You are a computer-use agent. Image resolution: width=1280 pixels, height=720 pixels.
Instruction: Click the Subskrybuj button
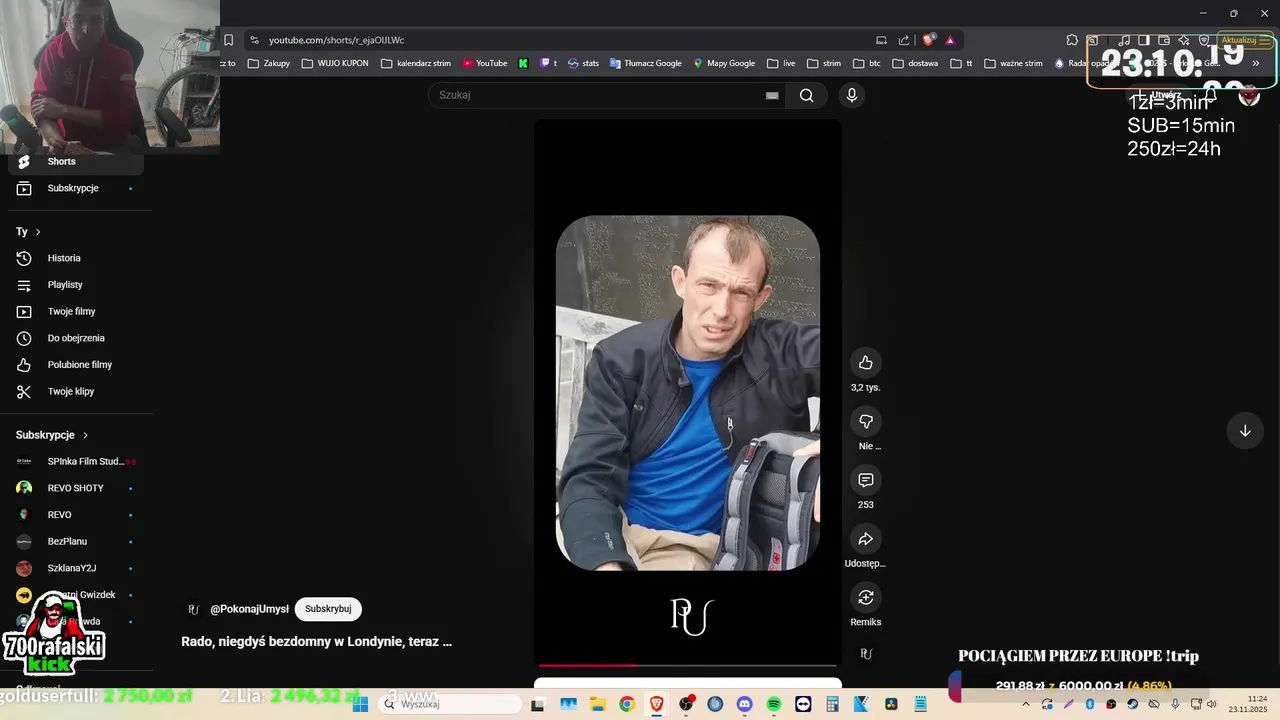pyautogui.click(x=328, y=609)
